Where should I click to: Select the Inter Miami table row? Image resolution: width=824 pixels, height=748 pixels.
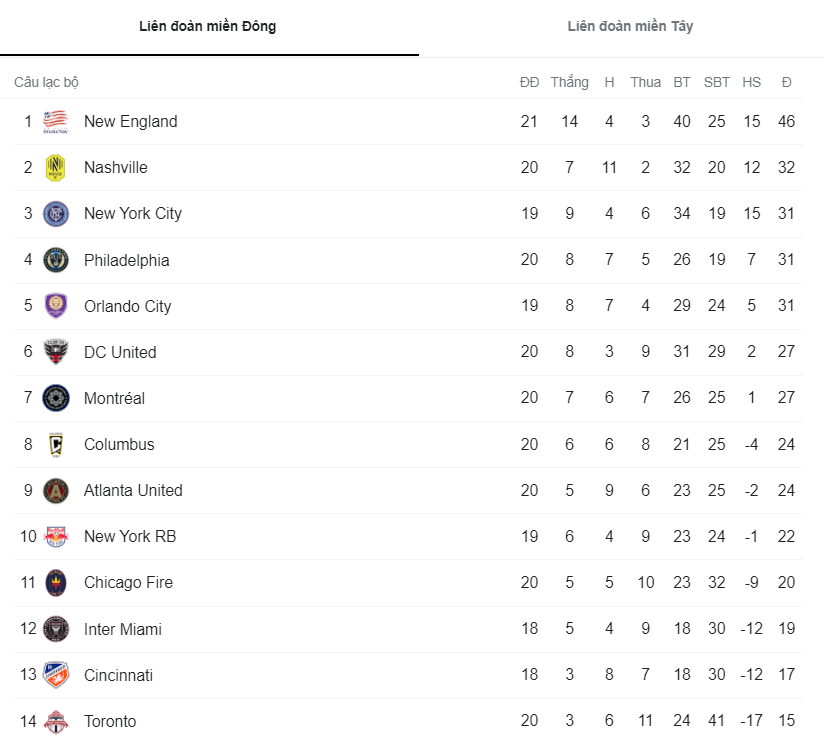(x=400, y=629)
